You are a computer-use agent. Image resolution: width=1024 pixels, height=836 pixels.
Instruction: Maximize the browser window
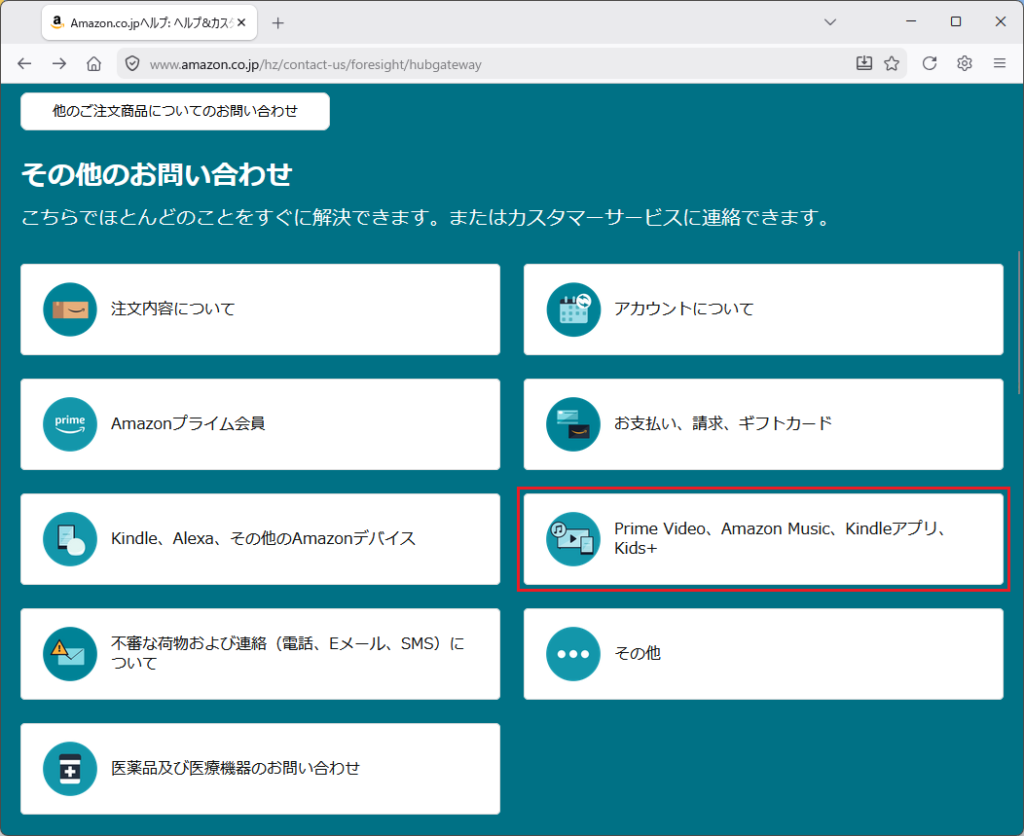pyautogui.click(x=955, y=22)
